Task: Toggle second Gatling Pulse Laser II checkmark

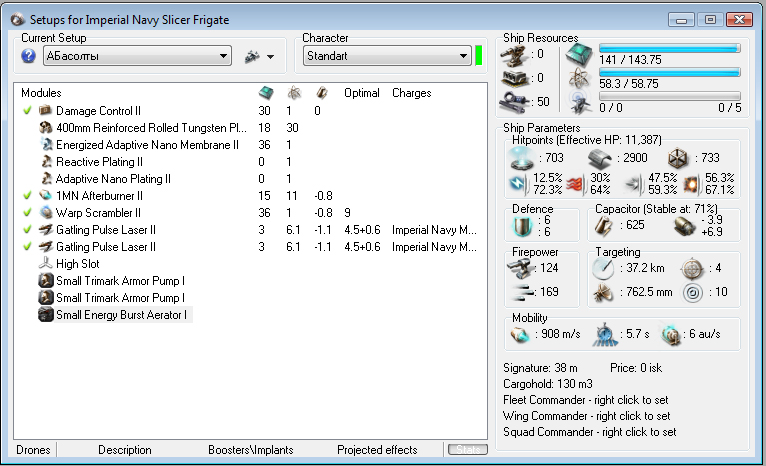Action: [27, 247]
